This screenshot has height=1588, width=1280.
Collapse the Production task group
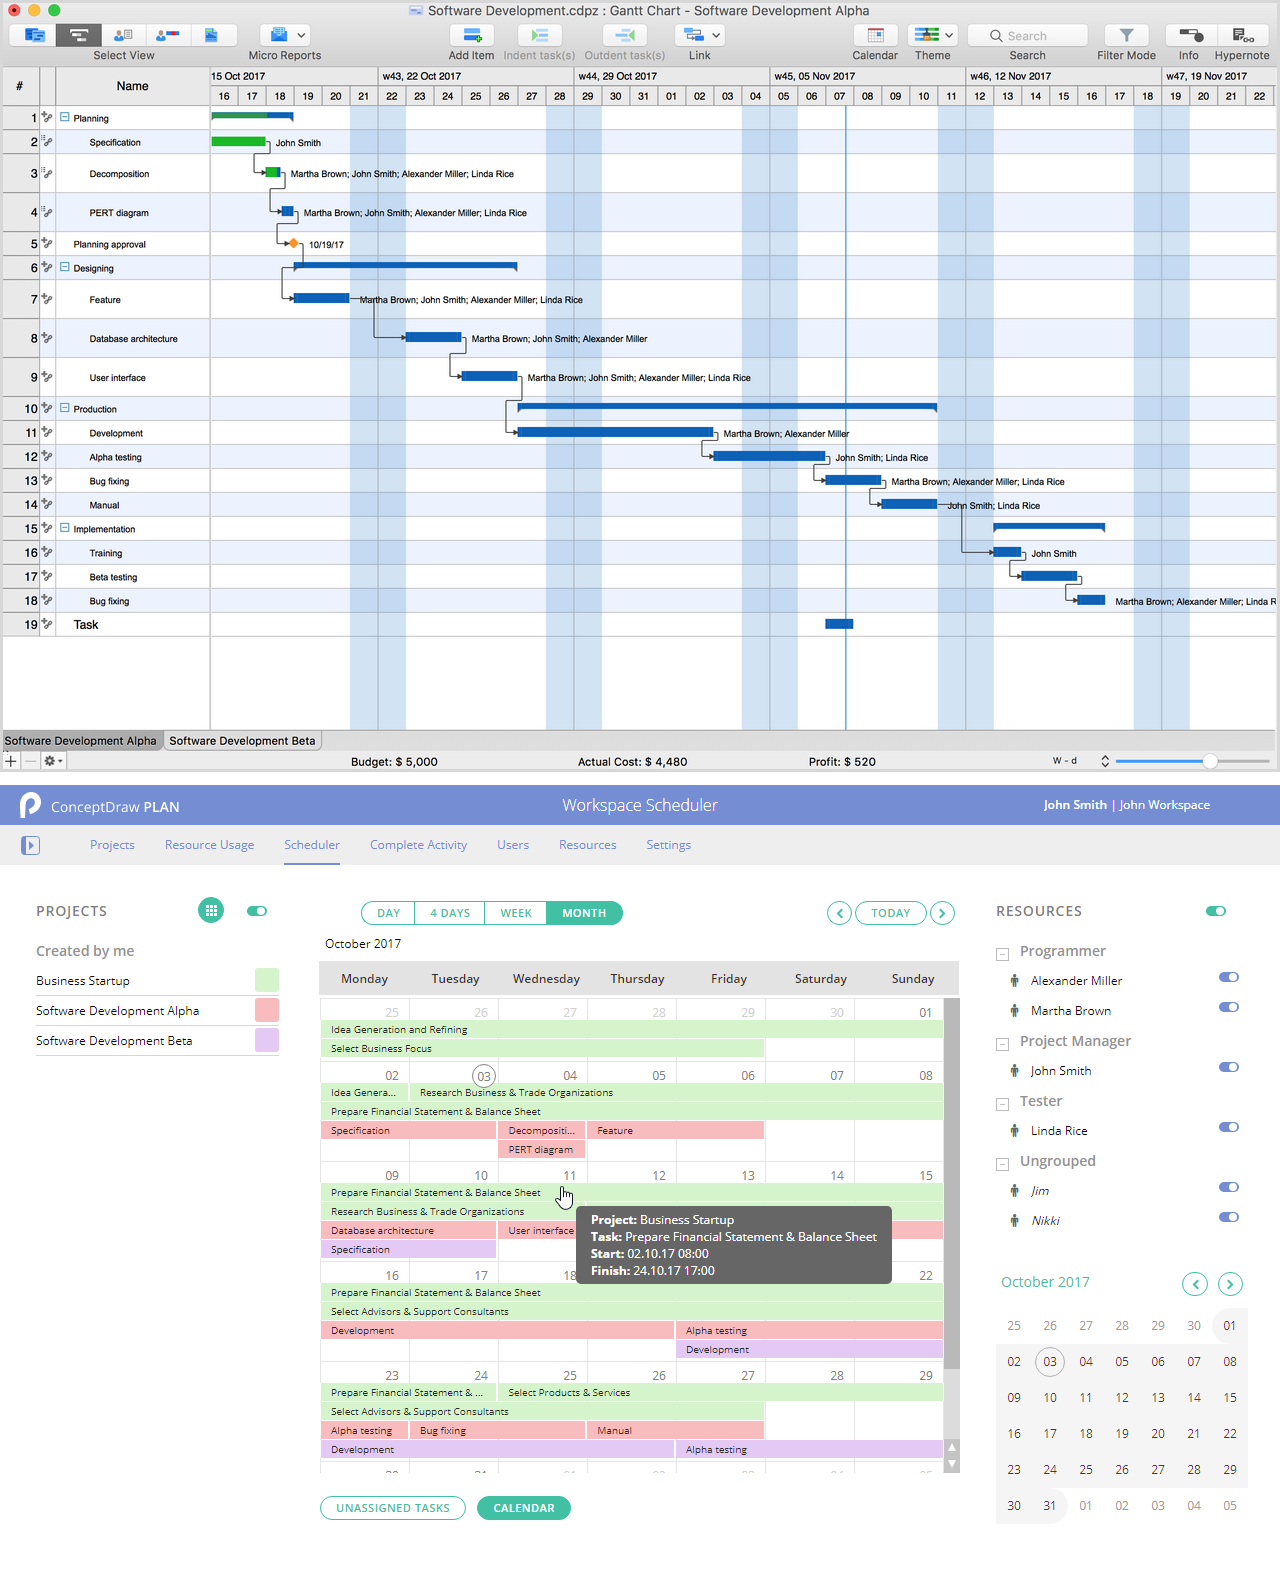pyautogui.click(x=65, y=408)
